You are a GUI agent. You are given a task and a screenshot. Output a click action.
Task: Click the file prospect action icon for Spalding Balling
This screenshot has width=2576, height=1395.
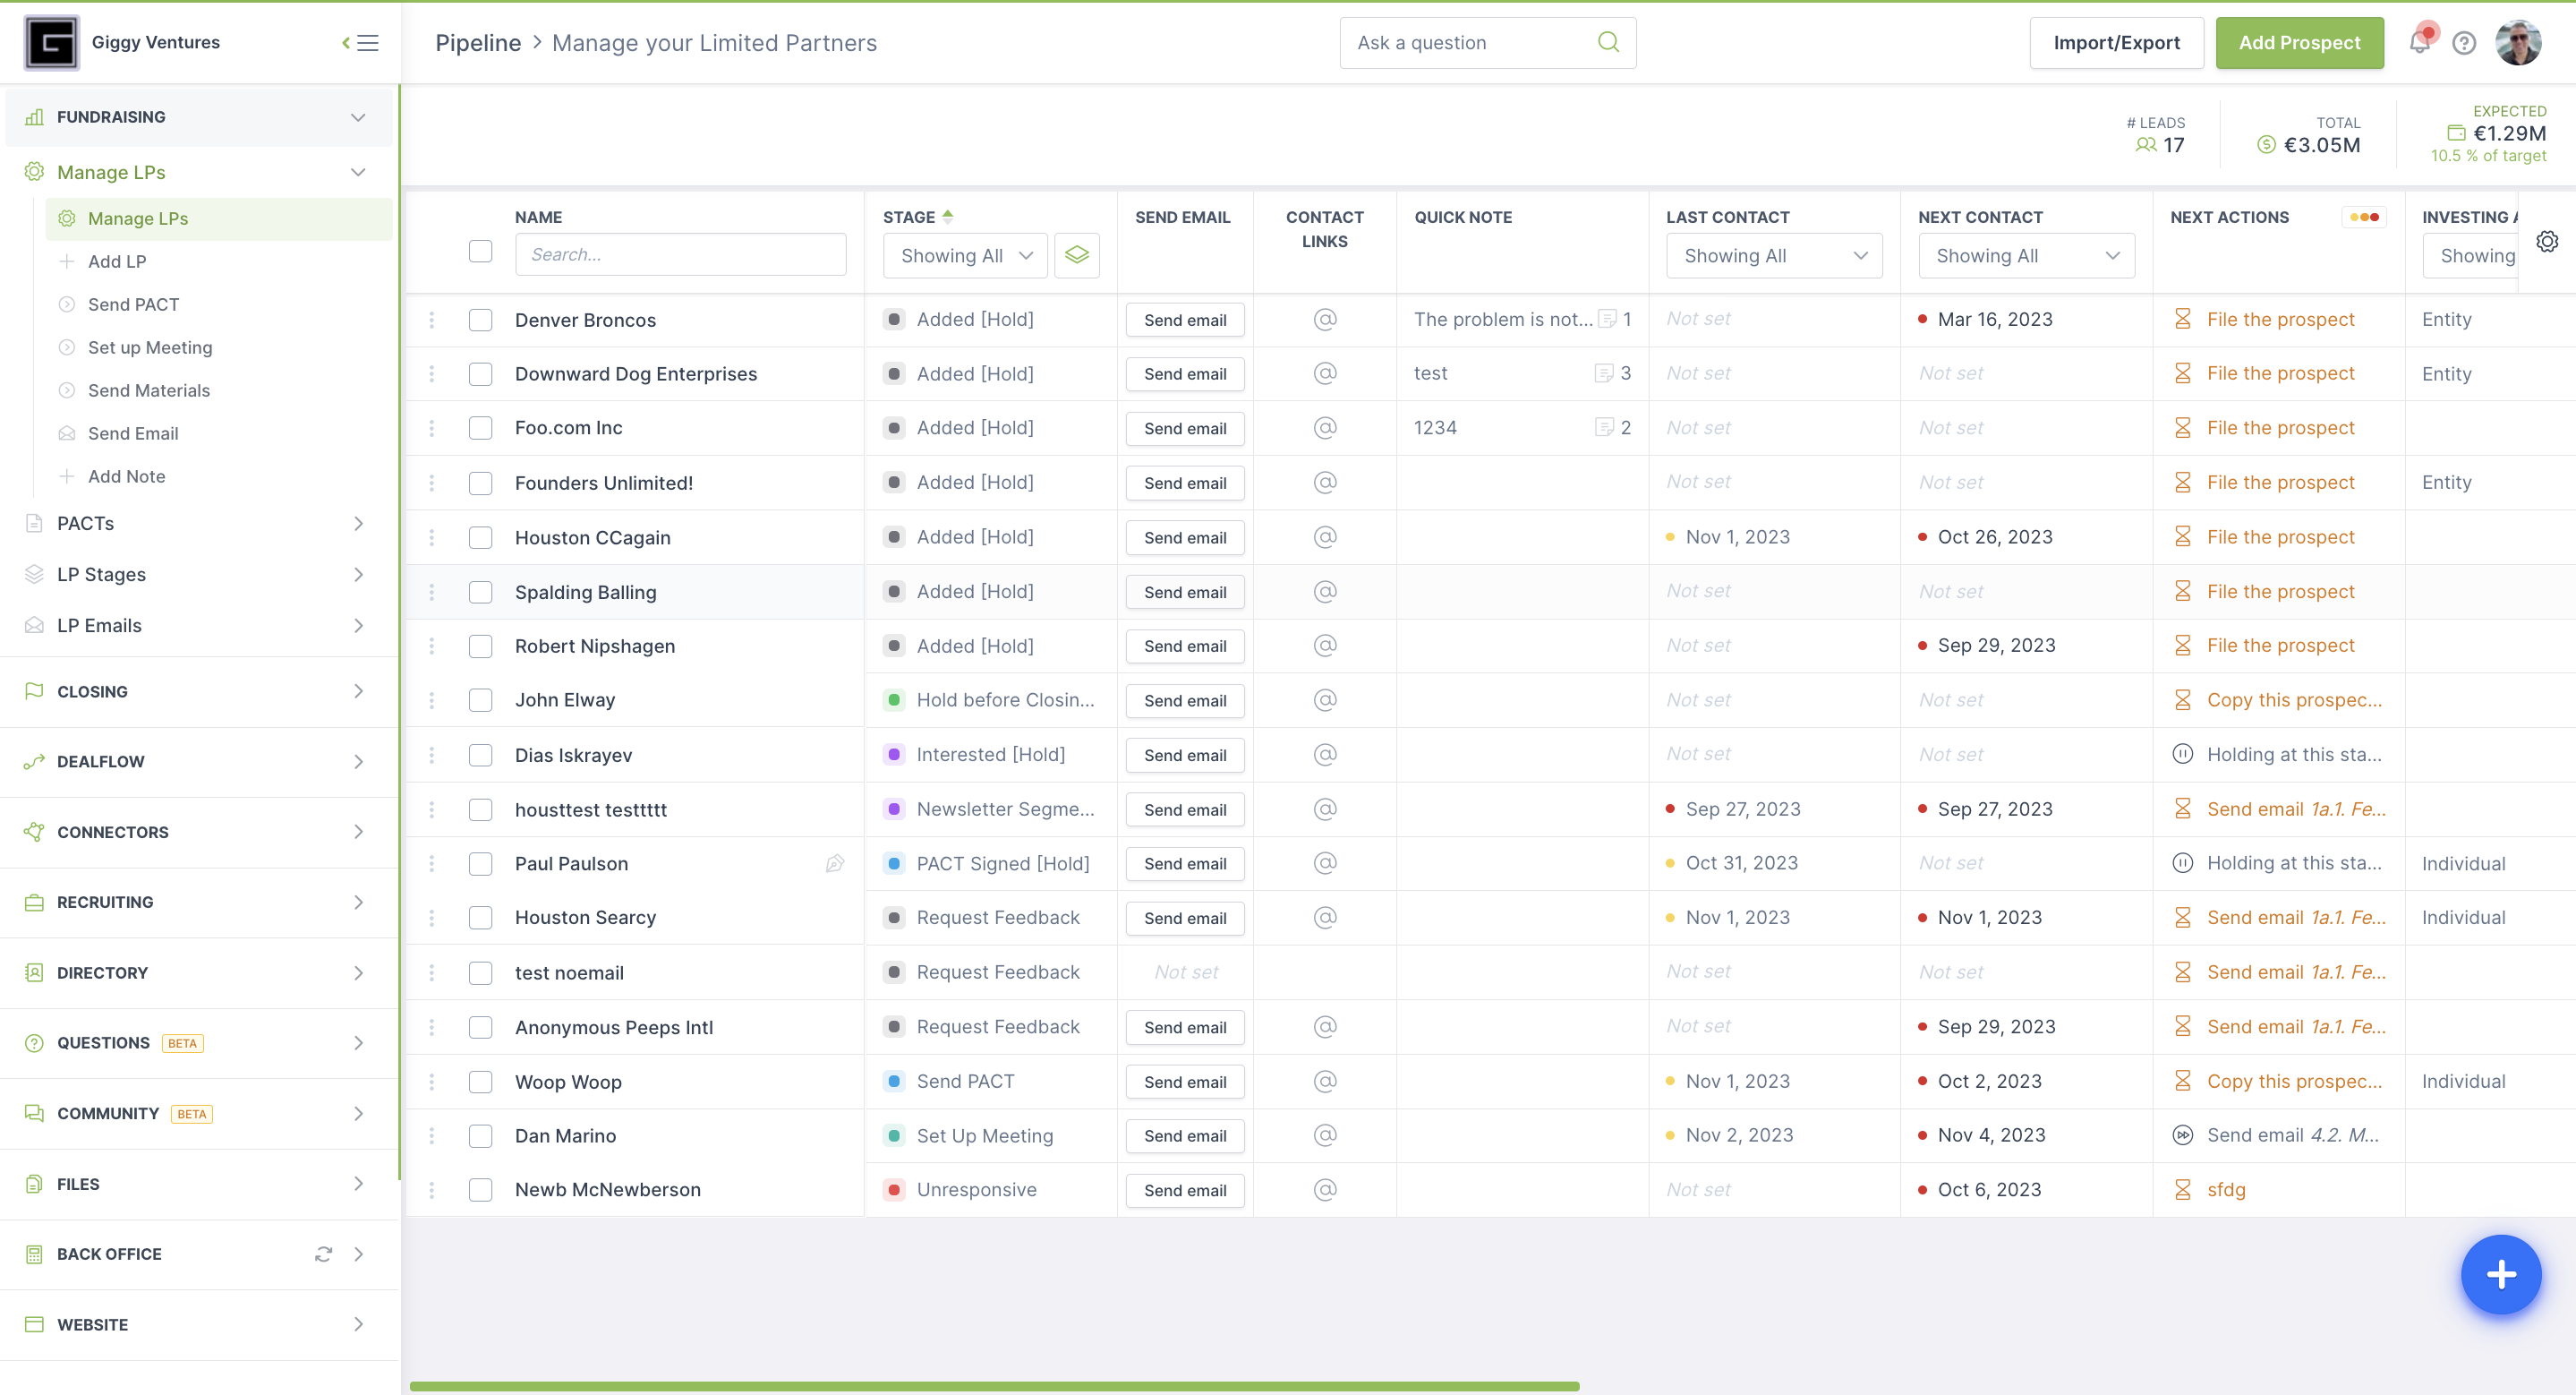click(2181, 591)
